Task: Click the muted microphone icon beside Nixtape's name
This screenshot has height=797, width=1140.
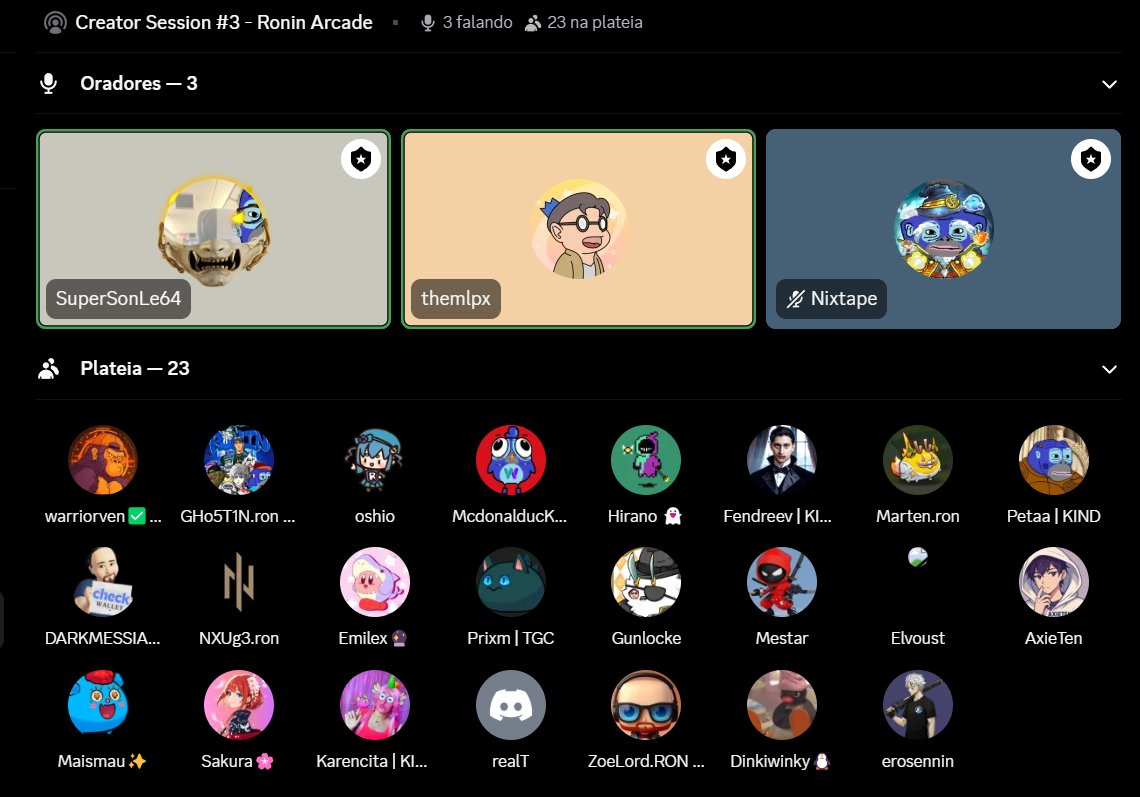Action: coord(795,298)
